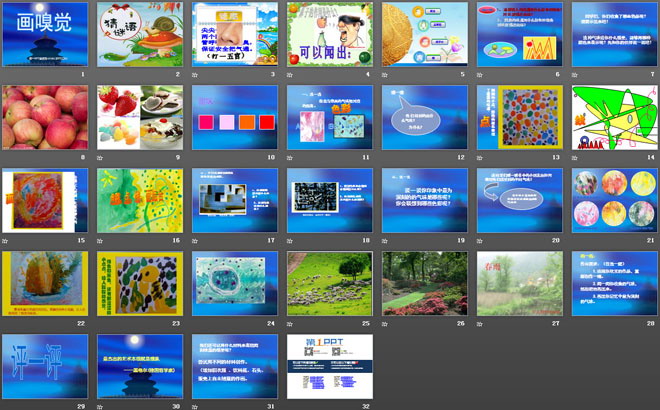The height and width of the screenshot is (410, 660).
Task: Select slide 16 with the green-yellow watercolor
Action: pyautogui.click(x=140, y=200)
